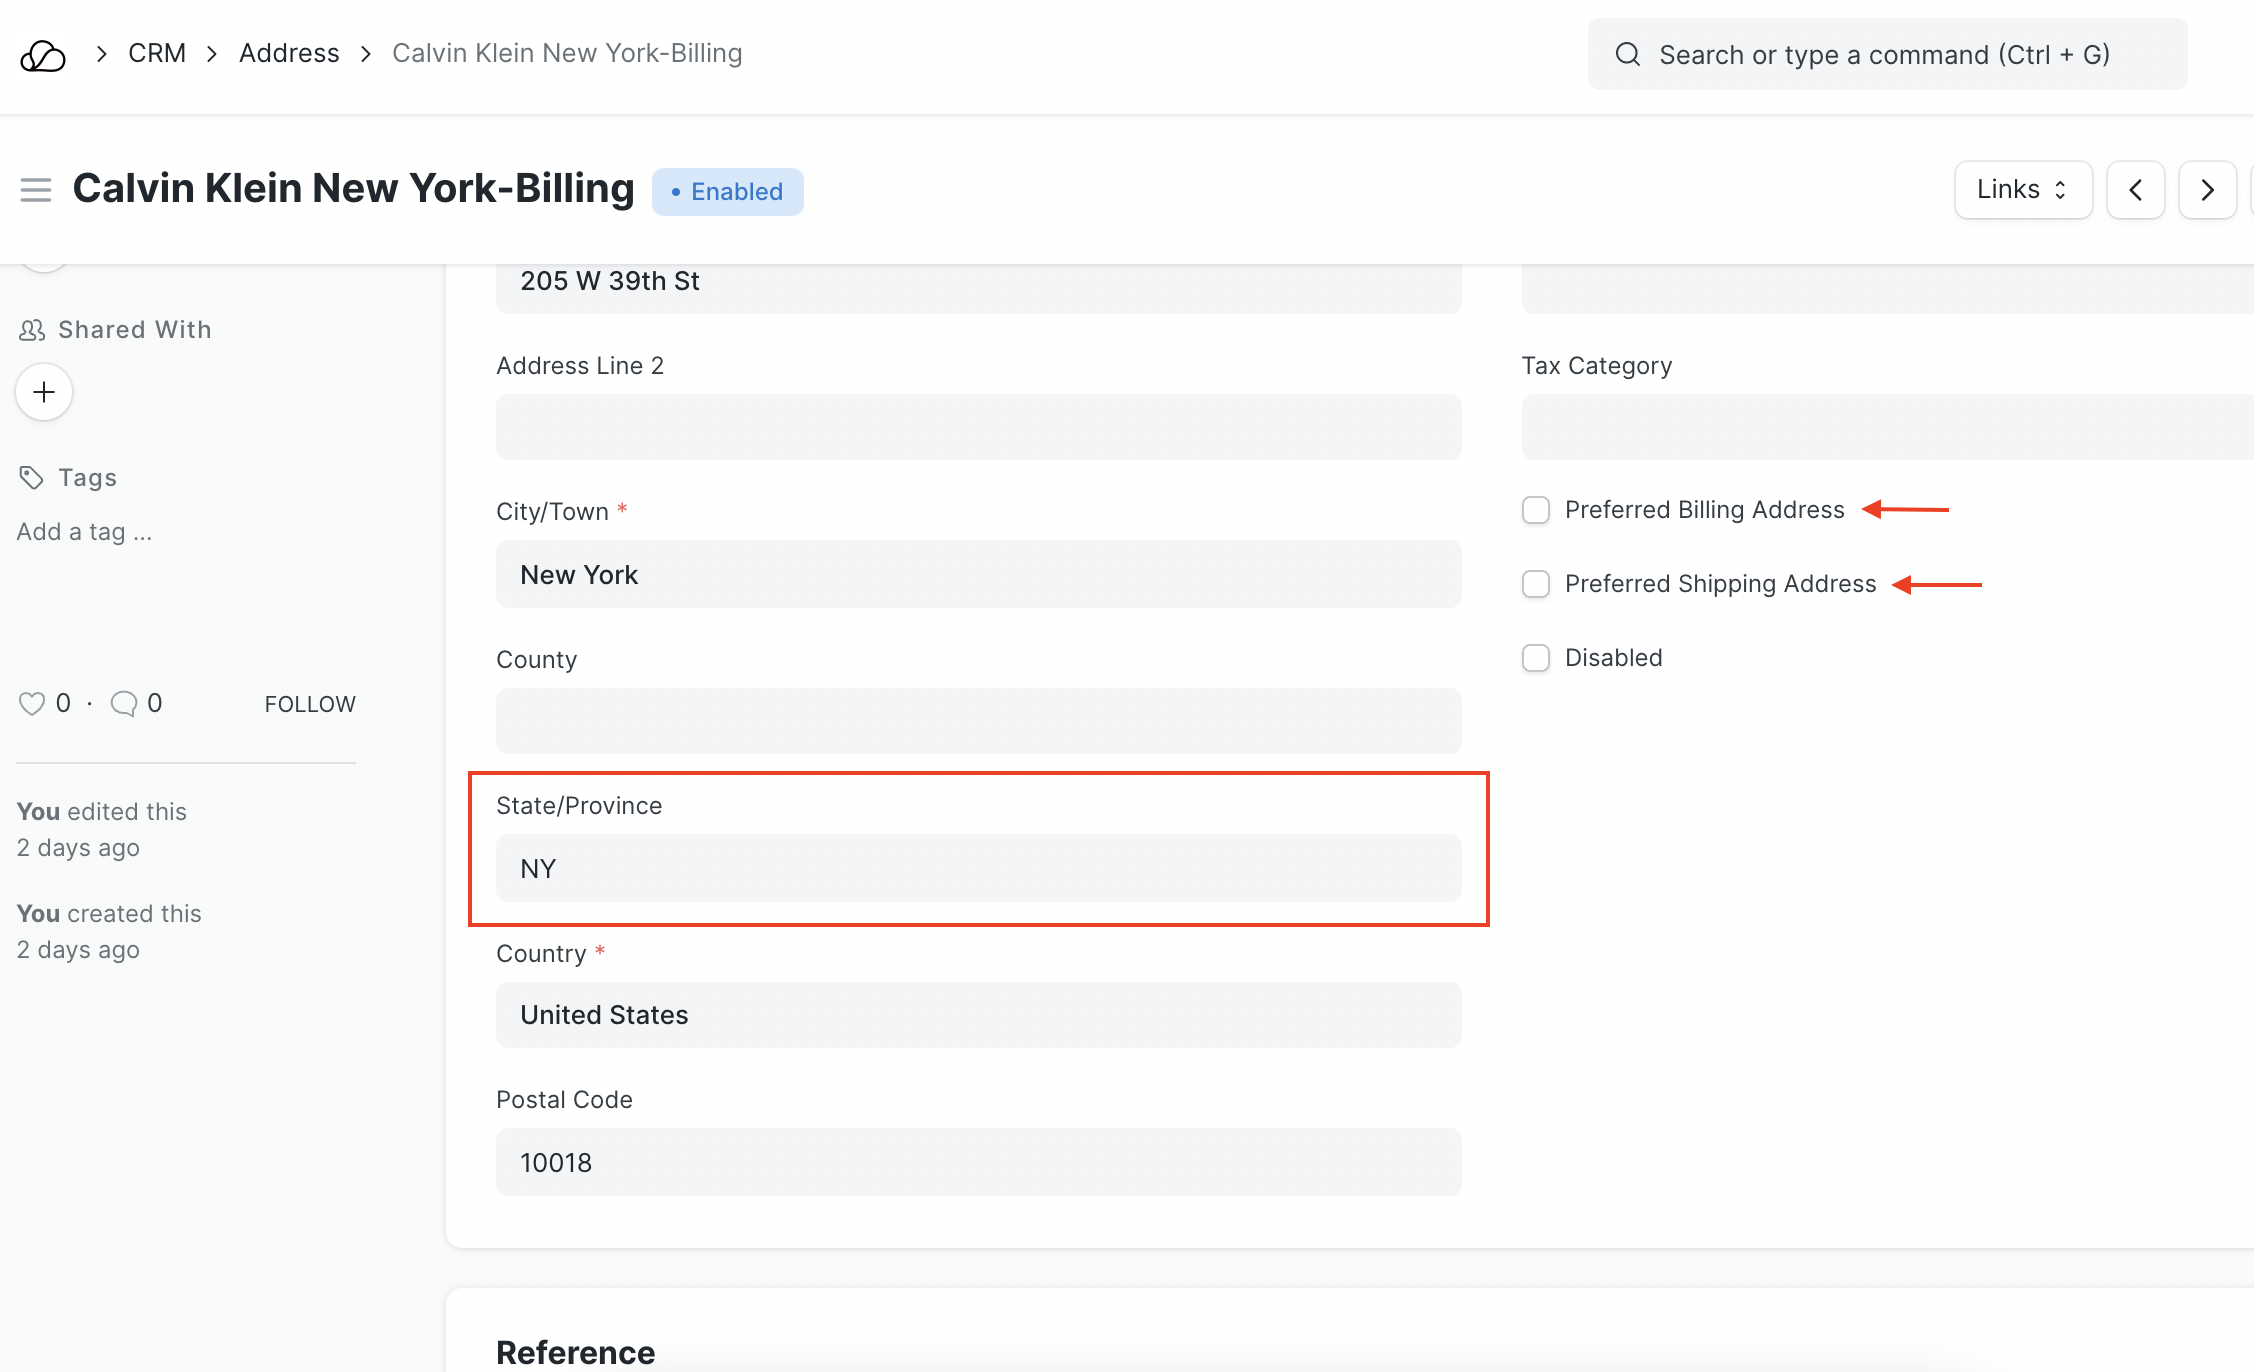The width and height of the screenshot is (2254, 1372).
Task: Click the heart like icon
Action: [32, 704]
